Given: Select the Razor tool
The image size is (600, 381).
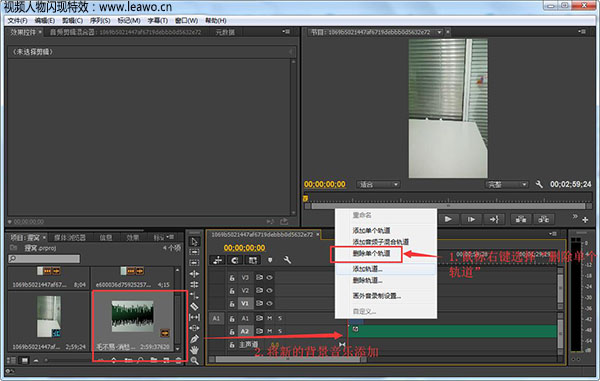Looking at the screenshot, I should pos(194,306).
